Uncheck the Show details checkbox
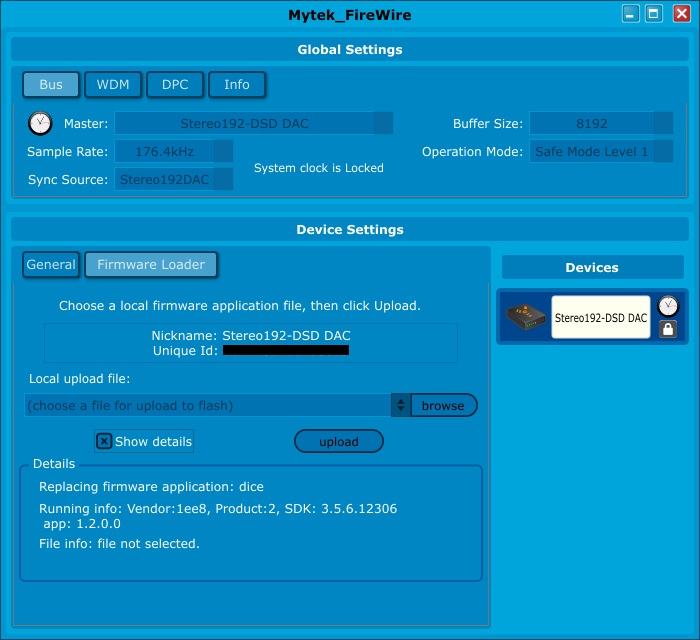This screenshot has width=700, height=640. (x=104, y=441)
